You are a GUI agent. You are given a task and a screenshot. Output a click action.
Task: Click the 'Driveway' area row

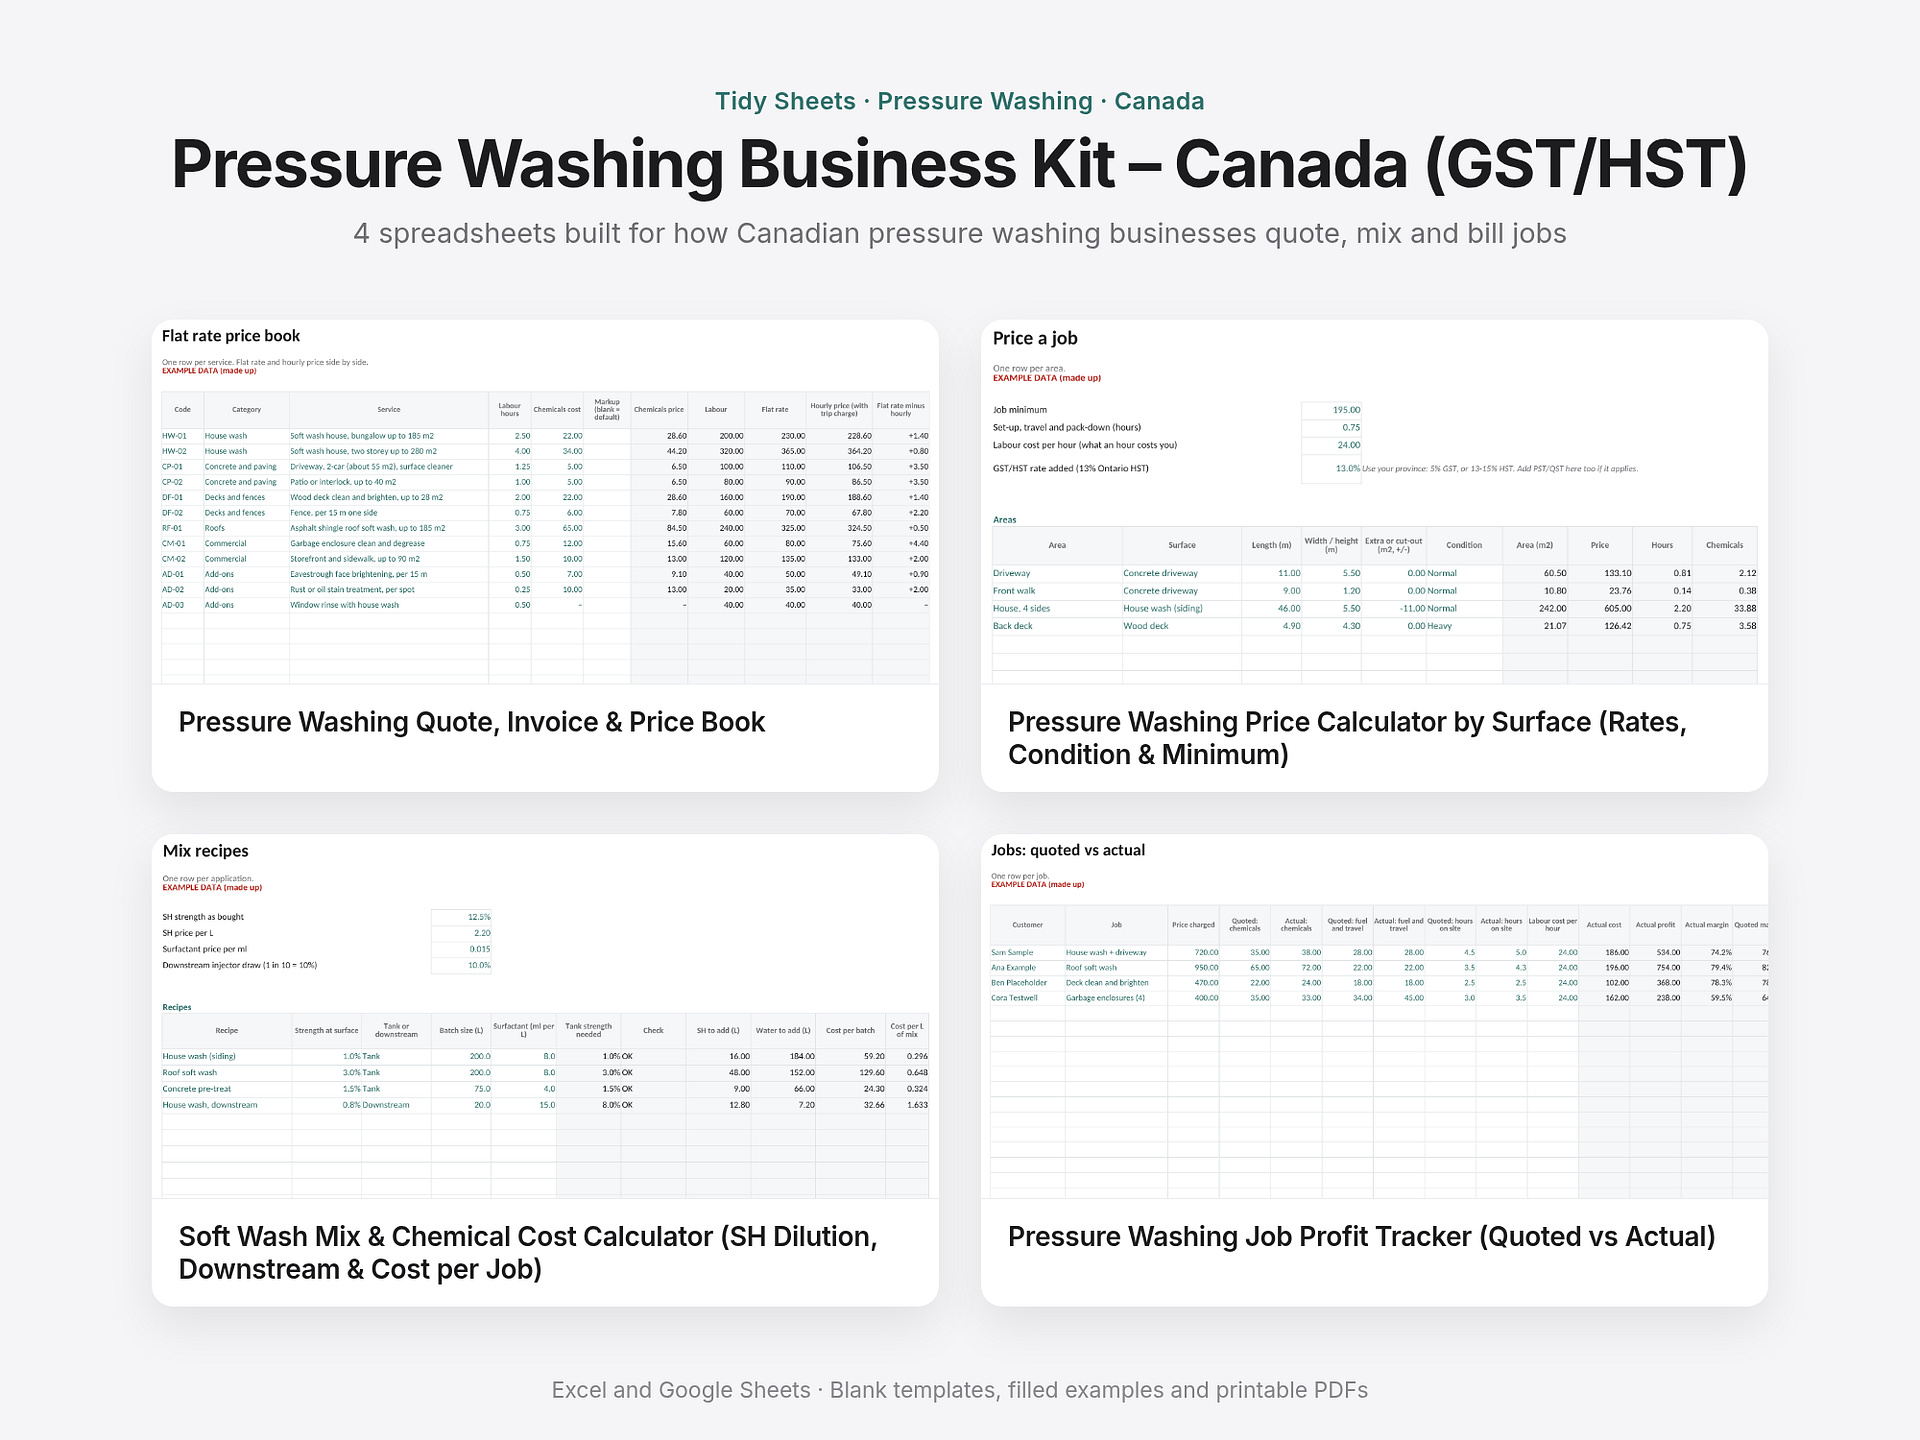point(1374,573)
